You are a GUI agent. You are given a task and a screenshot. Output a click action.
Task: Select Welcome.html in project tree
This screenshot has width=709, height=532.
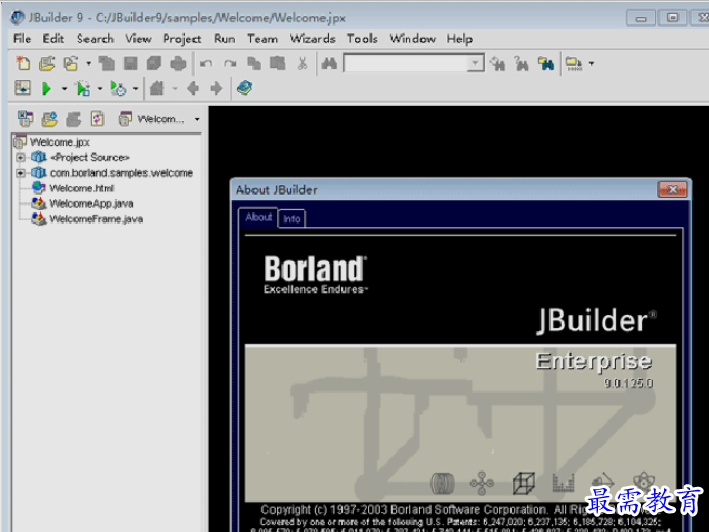[82, 188]
